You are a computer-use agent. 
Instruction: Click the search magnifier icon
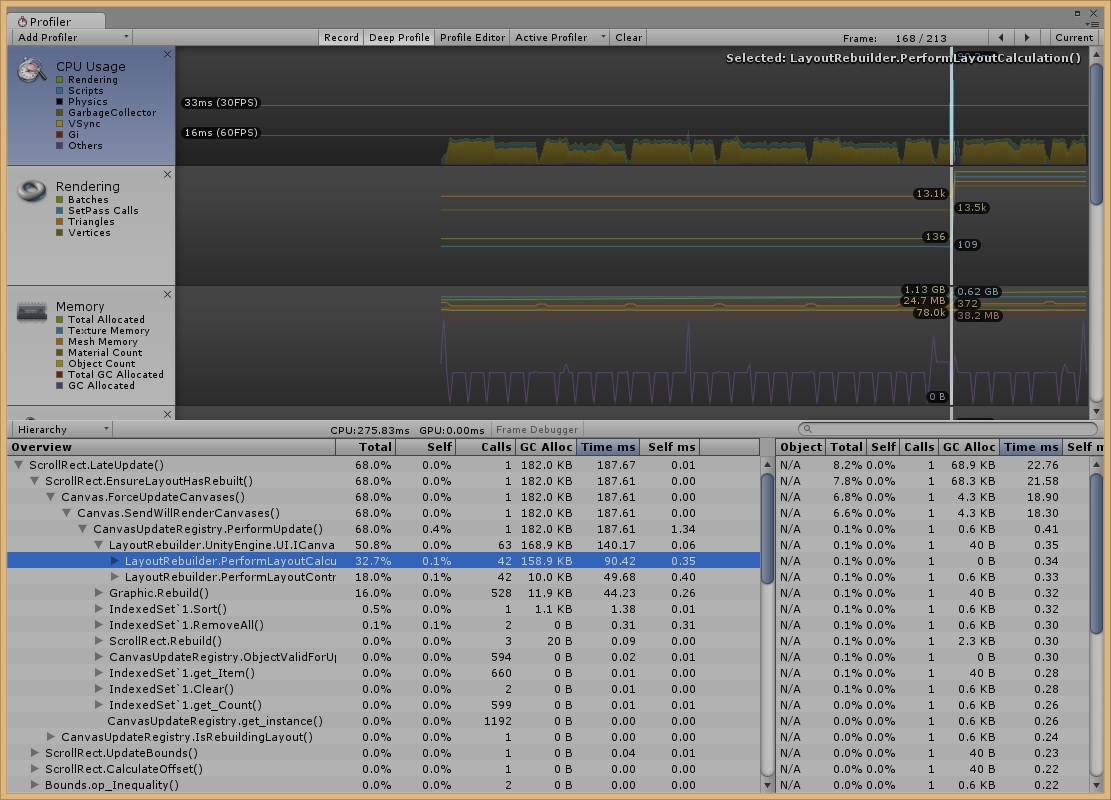tap(808, 429)
